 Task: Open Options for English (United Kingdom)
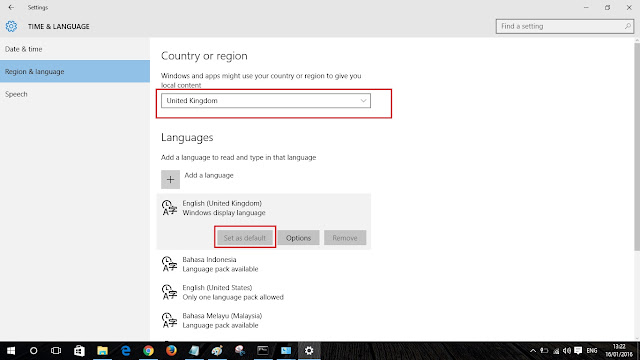[298, 238]
